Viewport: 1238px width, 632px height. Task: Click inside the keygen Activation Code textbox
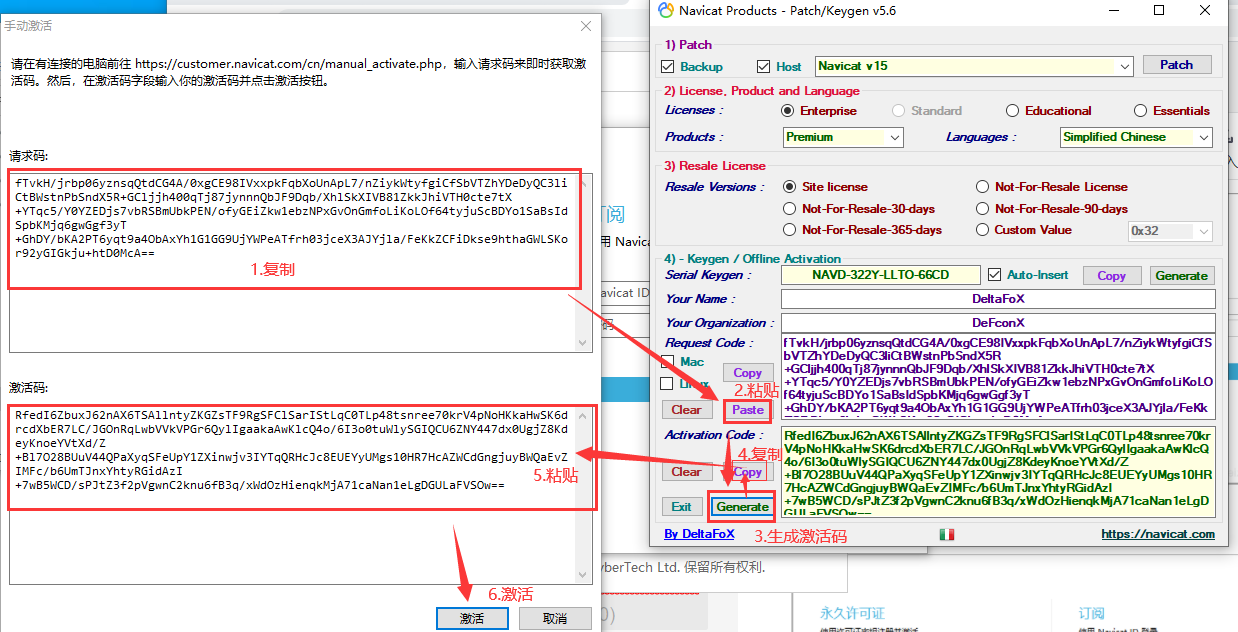click(x=998, y=472)
